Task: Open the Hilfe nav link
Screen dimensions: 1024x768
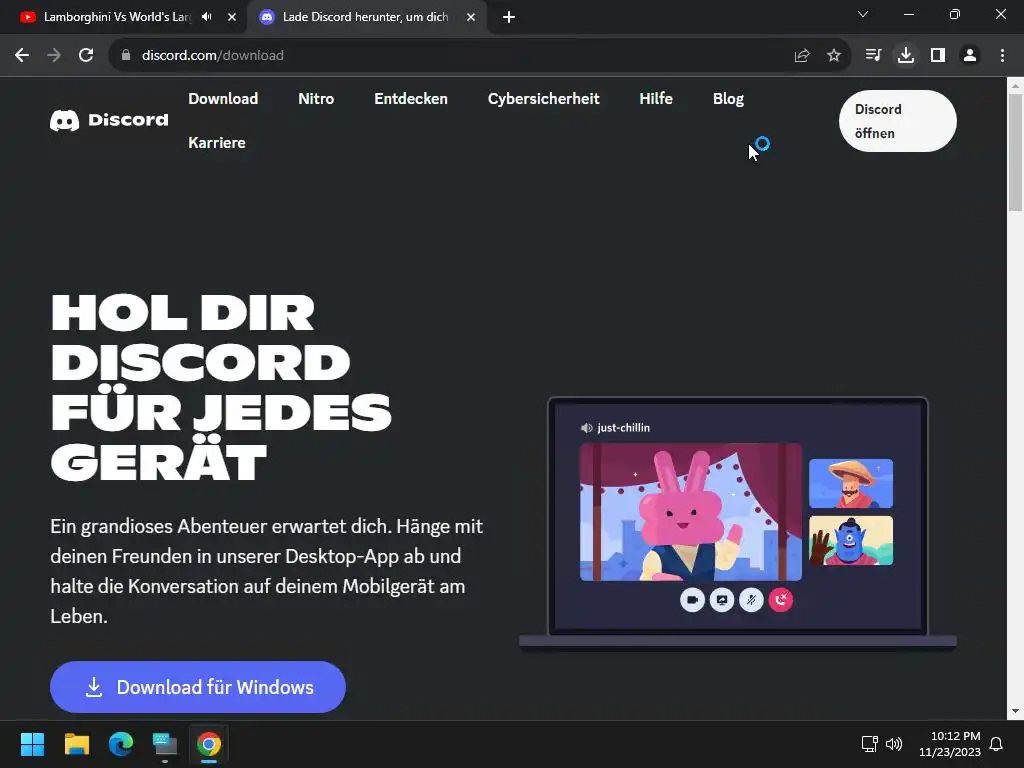Action: (656, 99)
